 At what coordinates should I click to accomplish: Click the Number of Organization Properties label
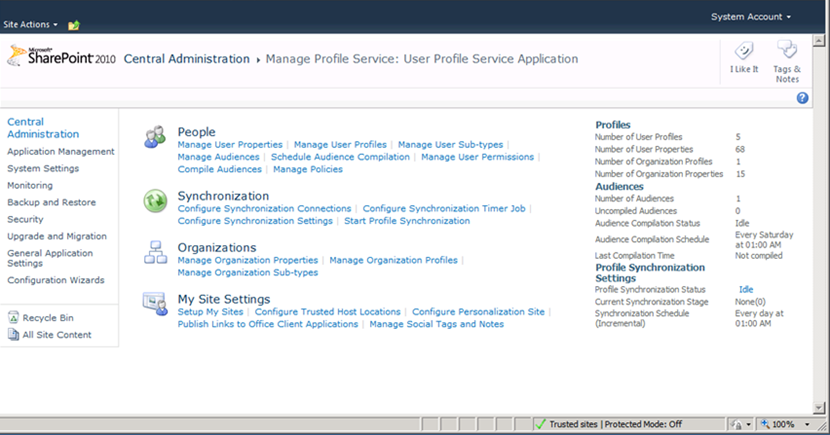[x=658, y=174]
